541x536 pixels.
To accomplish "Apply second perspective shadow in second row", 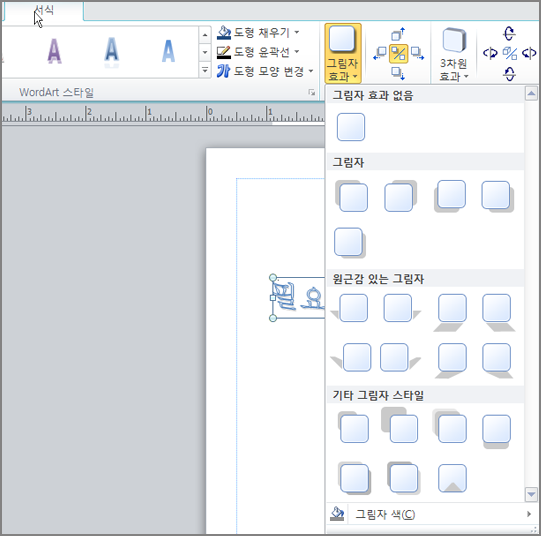I will (x=400, y=357).
